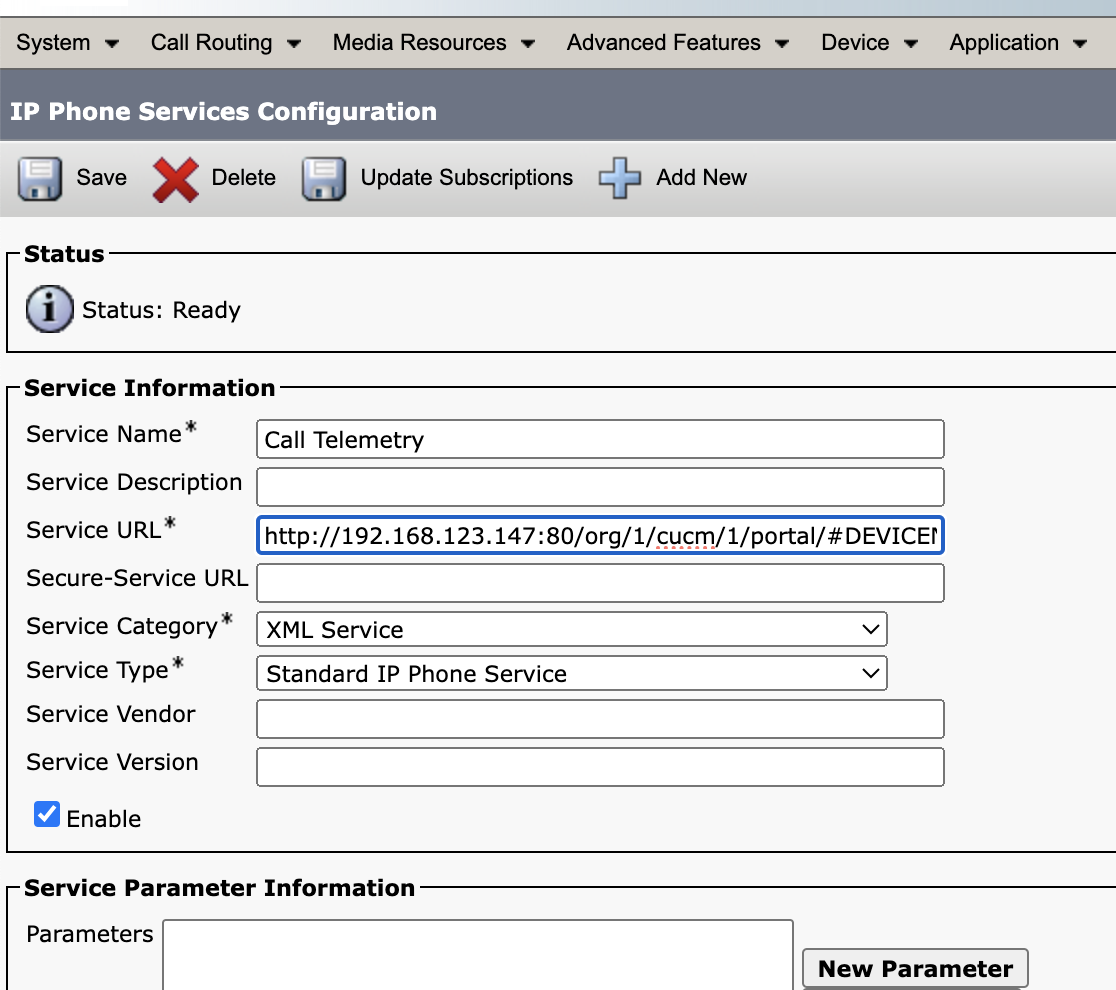Click the green plus Add New icon
This screenshot has width=1116, height=990.
[619, 177]
